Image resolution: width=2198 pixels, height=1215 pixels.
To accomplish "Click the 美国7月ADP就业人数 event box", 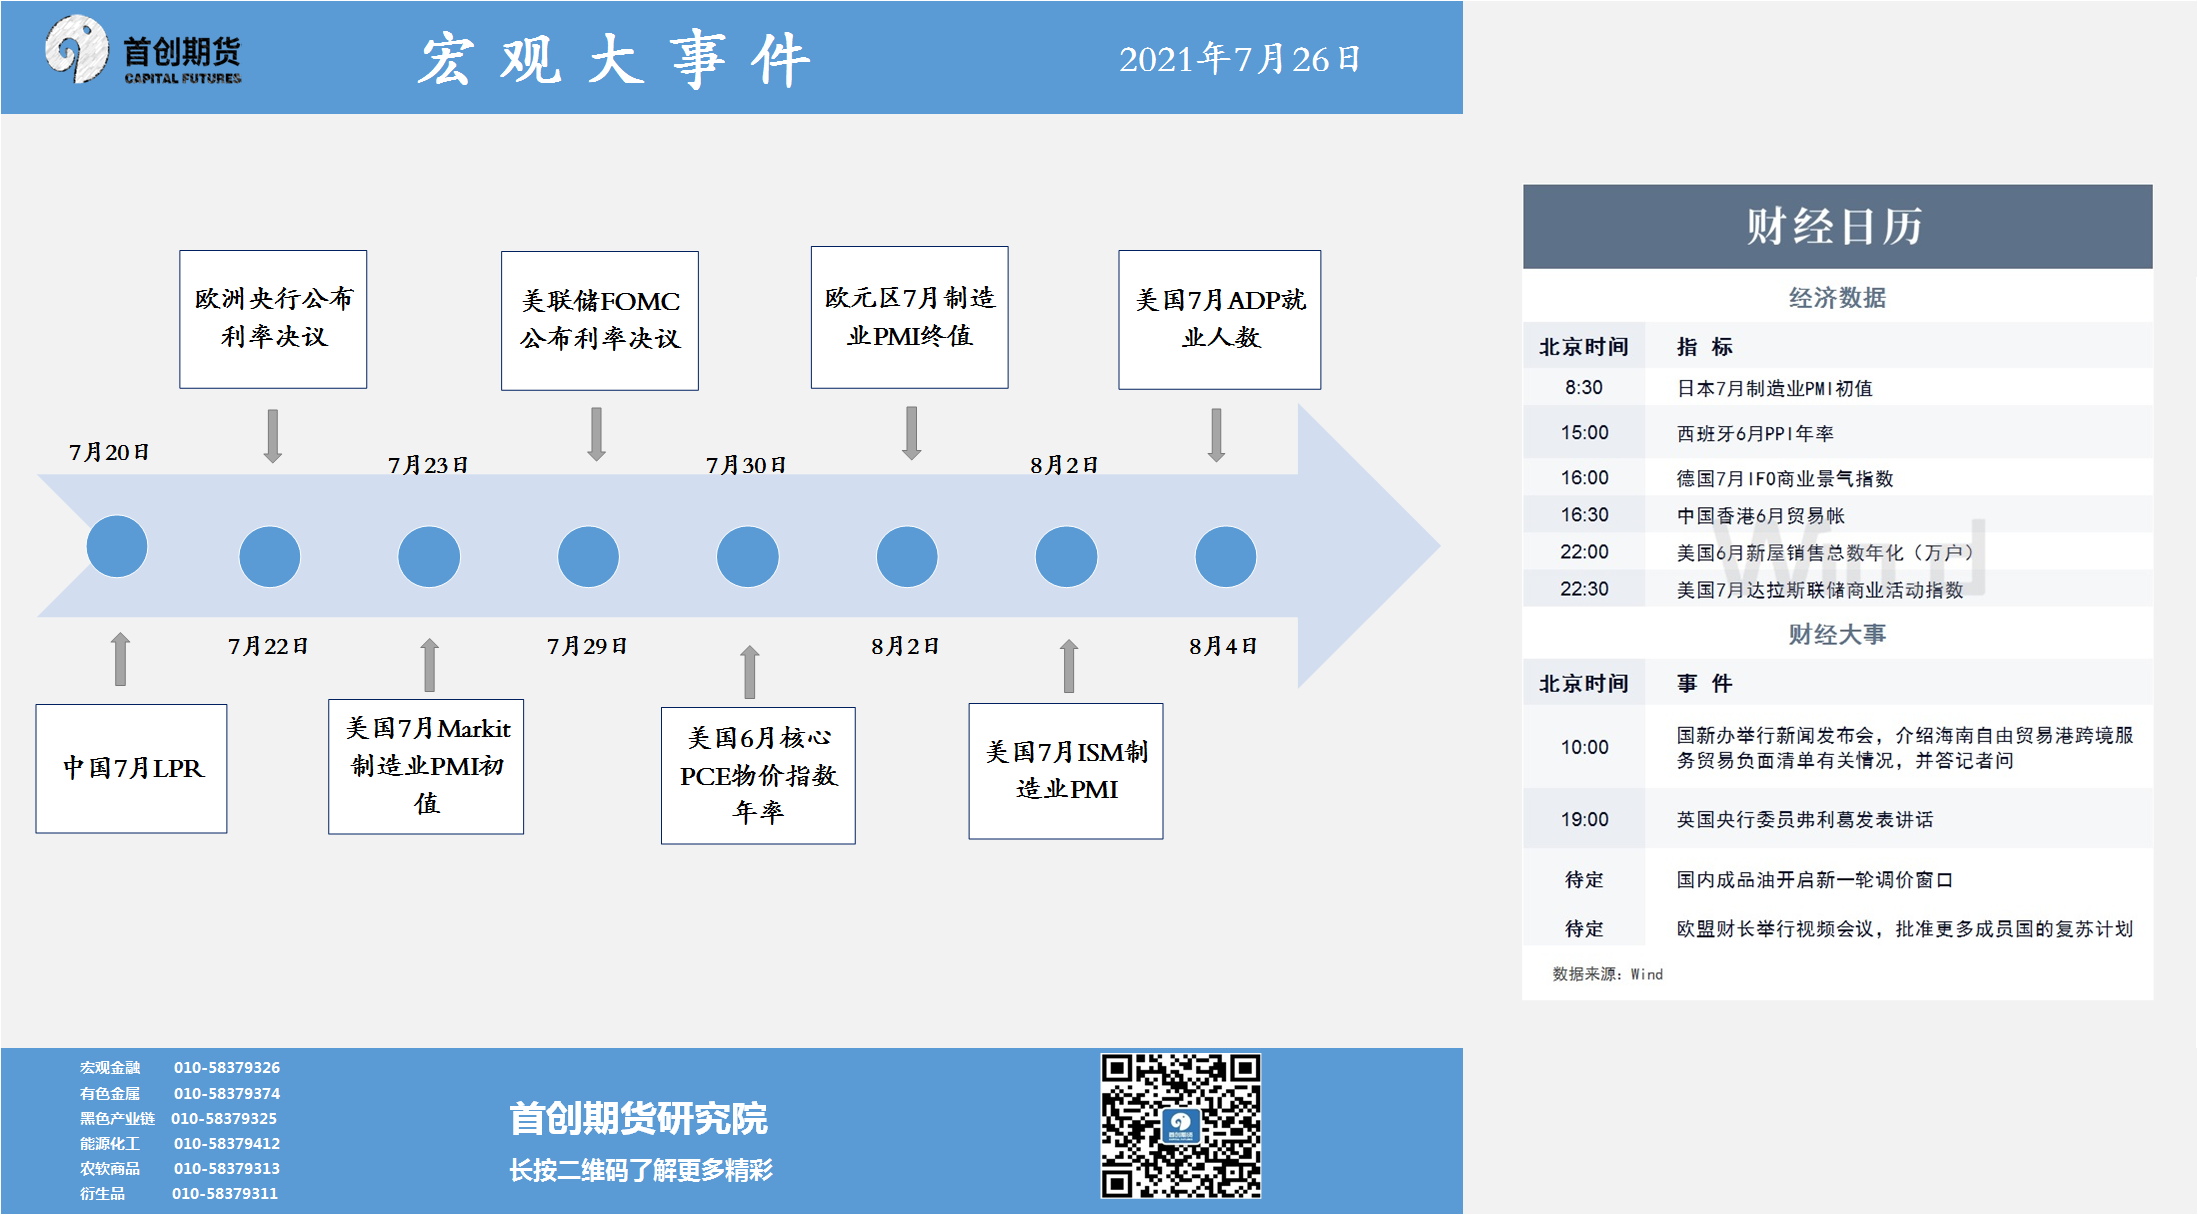I will (1219, 319).
